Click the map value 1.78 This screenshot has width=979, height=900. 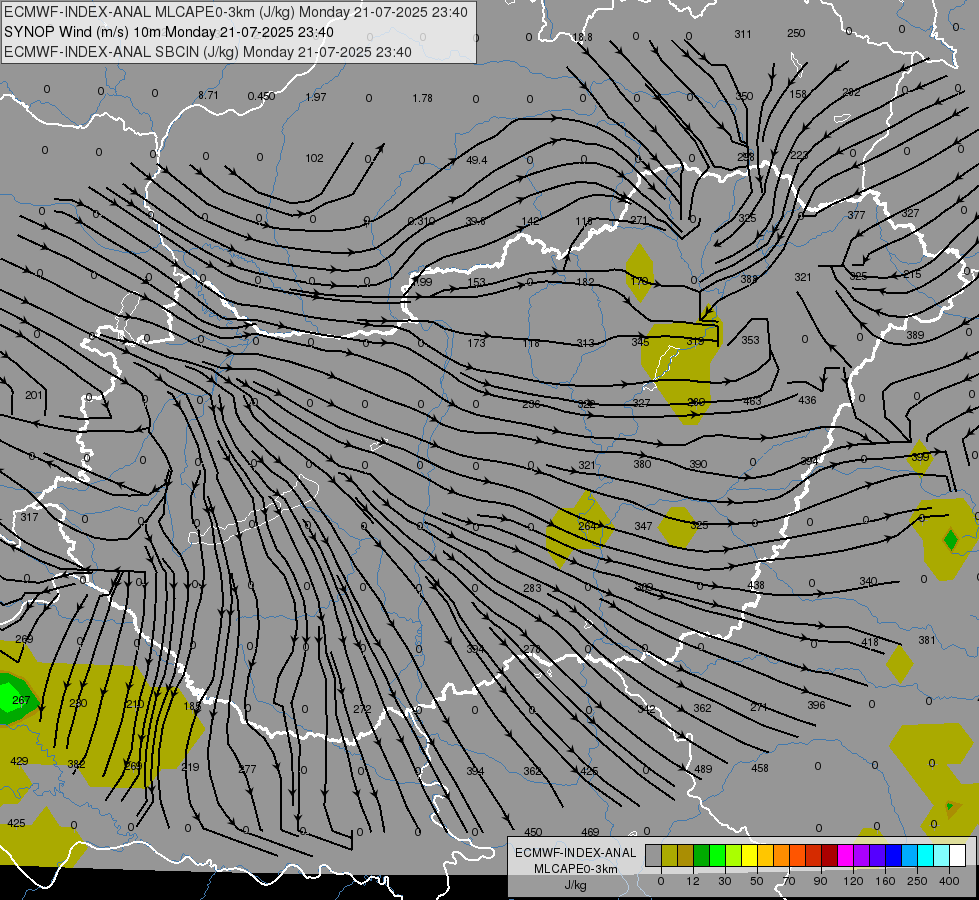click(x=423, y=98)
